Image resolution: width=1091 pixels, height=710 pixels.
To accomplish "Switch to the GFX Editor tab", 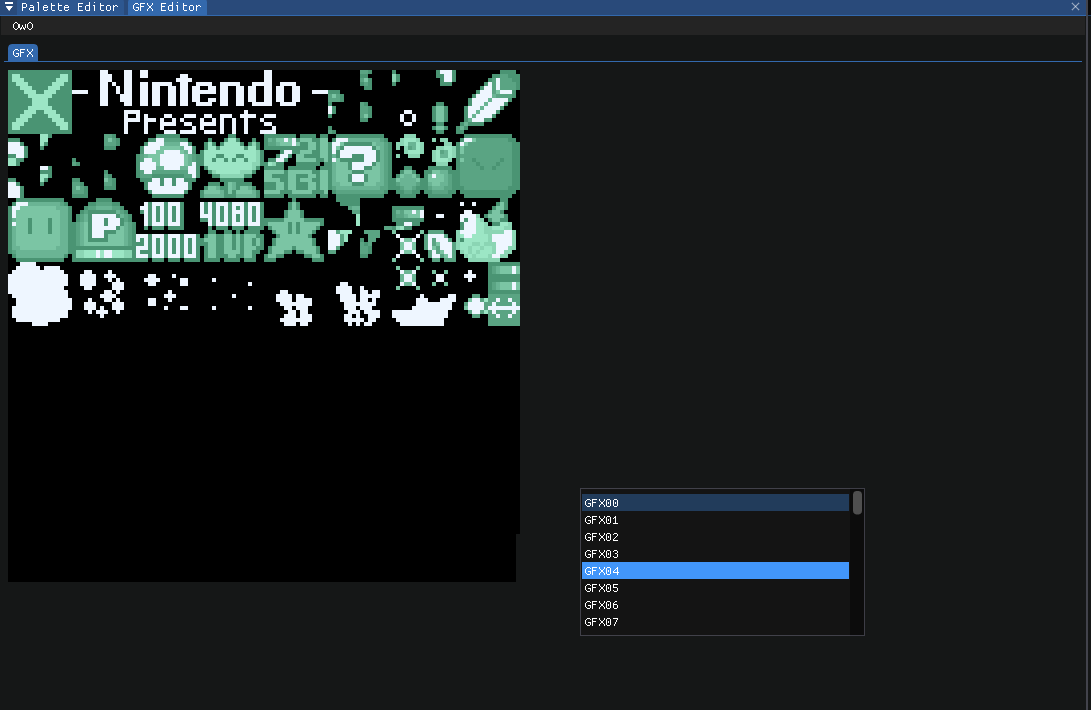I will click(x=166, y=6).
